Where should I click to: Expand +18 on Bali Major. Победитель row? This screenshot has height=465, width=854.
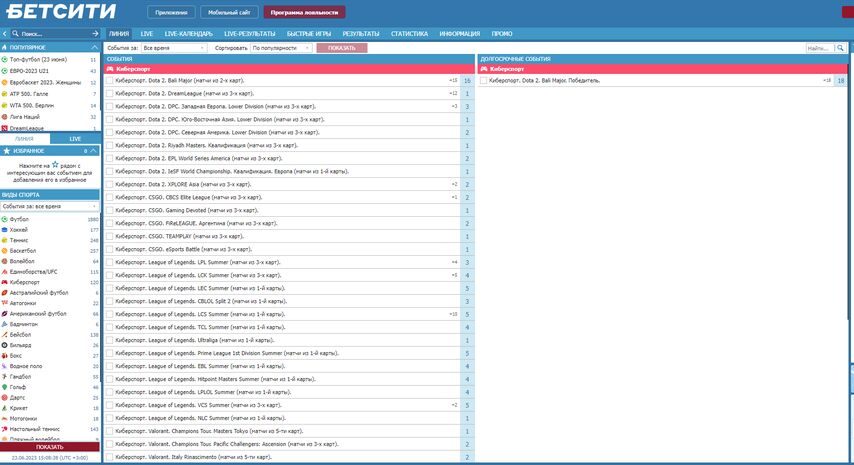pos(827,81)
